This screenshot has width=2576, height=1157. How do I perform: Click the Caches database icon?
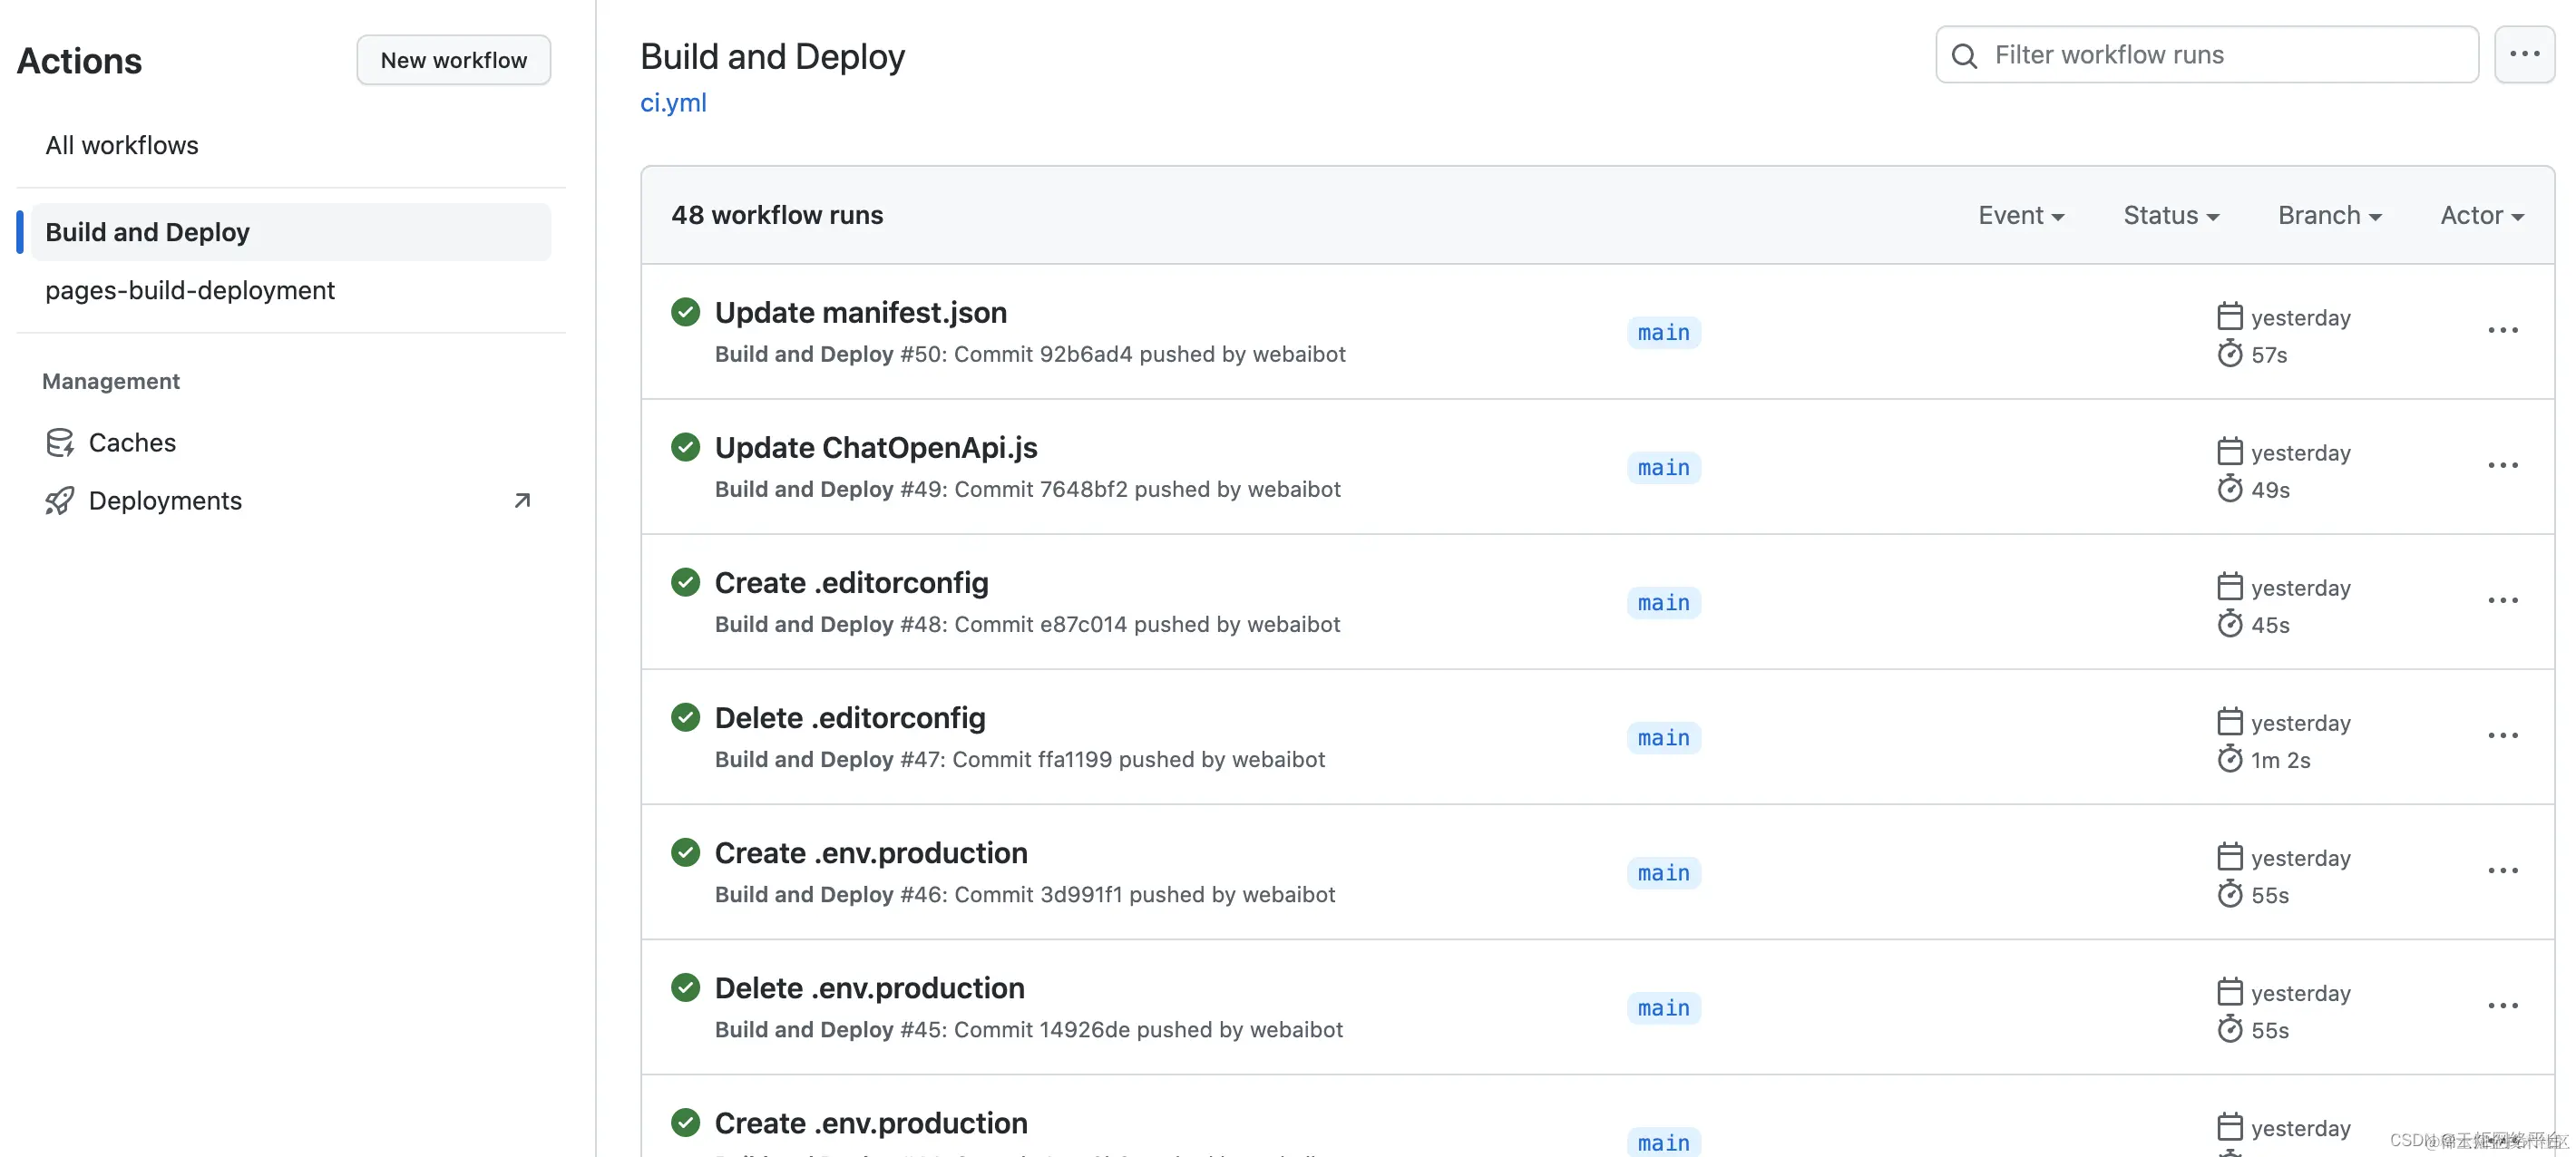[x=59, y=442]
